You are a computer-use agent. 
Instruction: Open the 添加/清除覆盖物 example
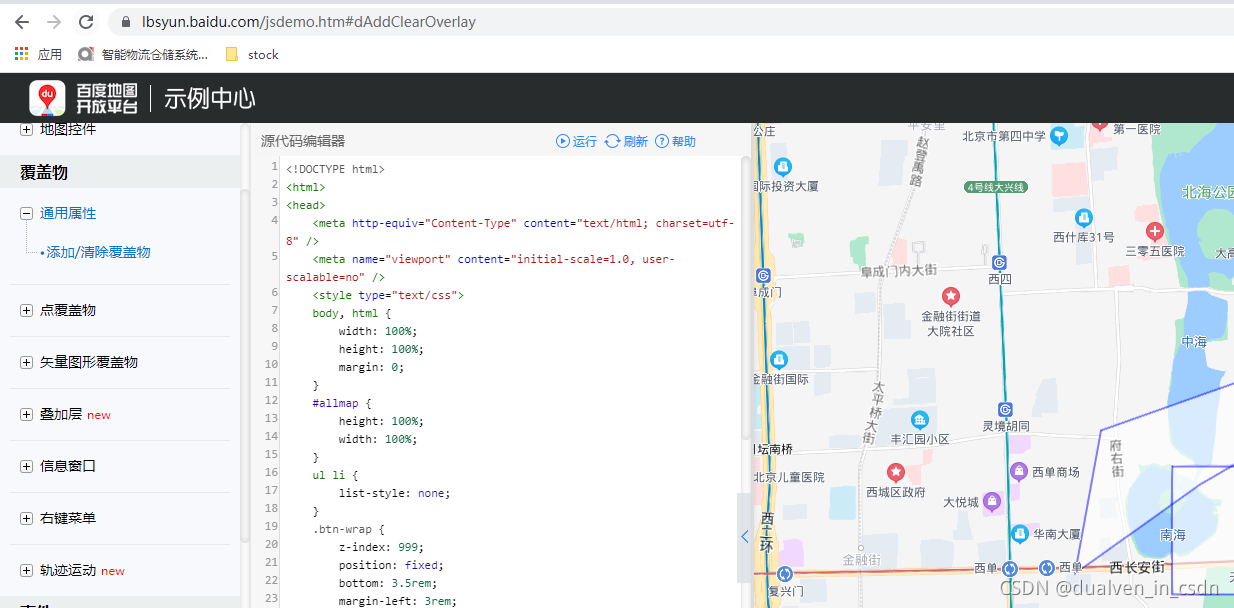[x=98, y=252]
